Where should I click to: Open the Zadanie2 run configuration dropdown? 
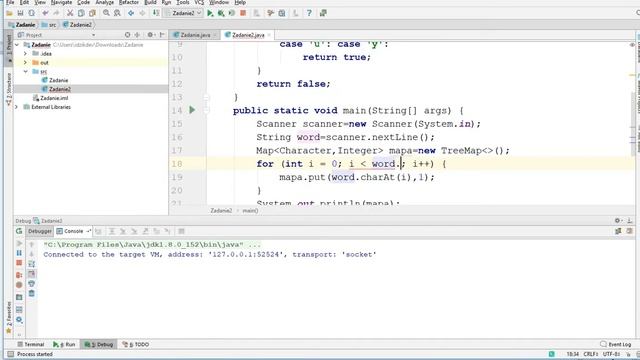coord(183,13)
